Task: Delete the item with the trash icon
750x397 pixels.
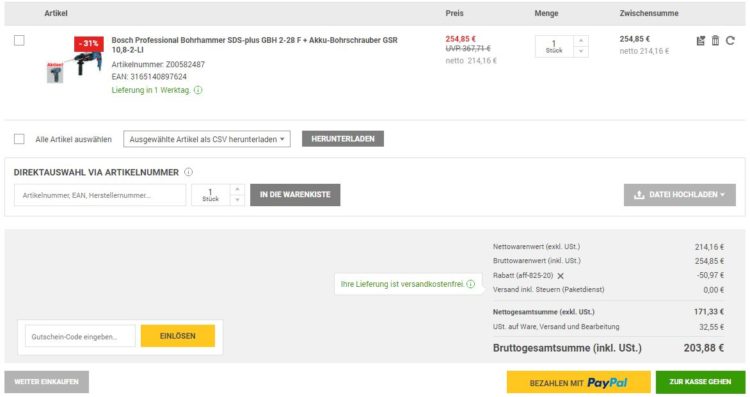Action: click(715, 41)
